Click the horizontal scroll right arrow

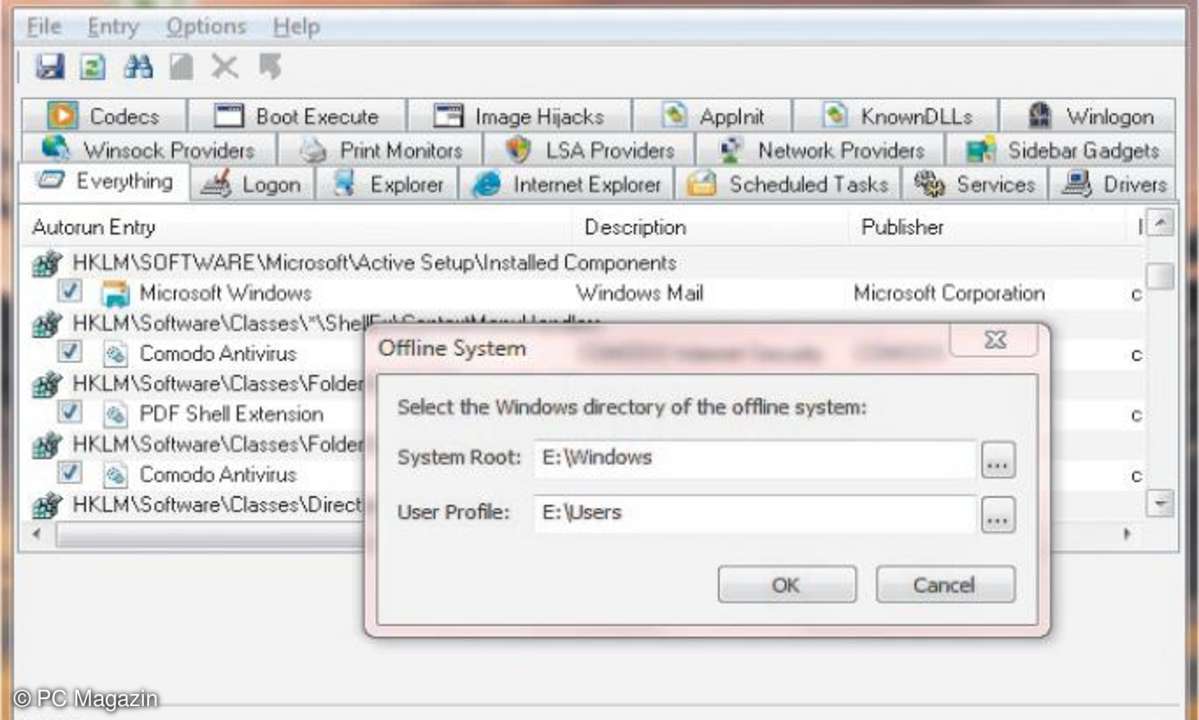coord(1127,534)
